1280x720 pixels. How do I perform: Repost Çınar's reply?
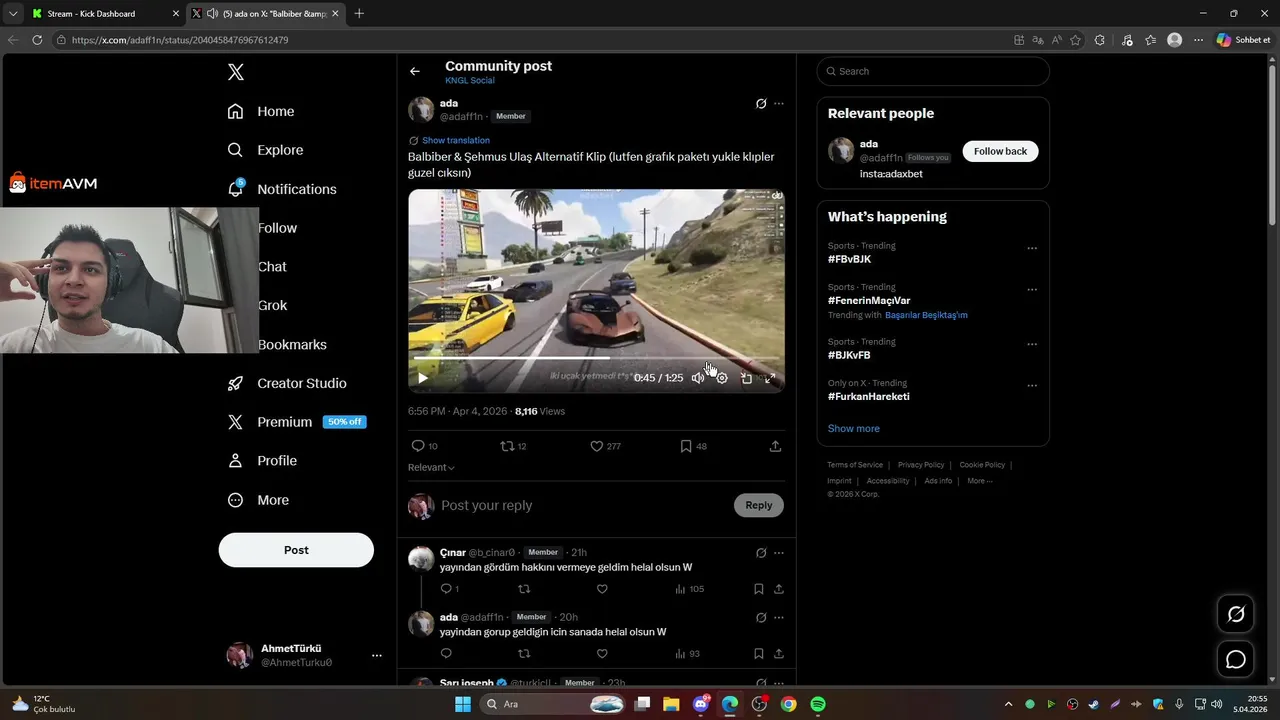(524, 589)
